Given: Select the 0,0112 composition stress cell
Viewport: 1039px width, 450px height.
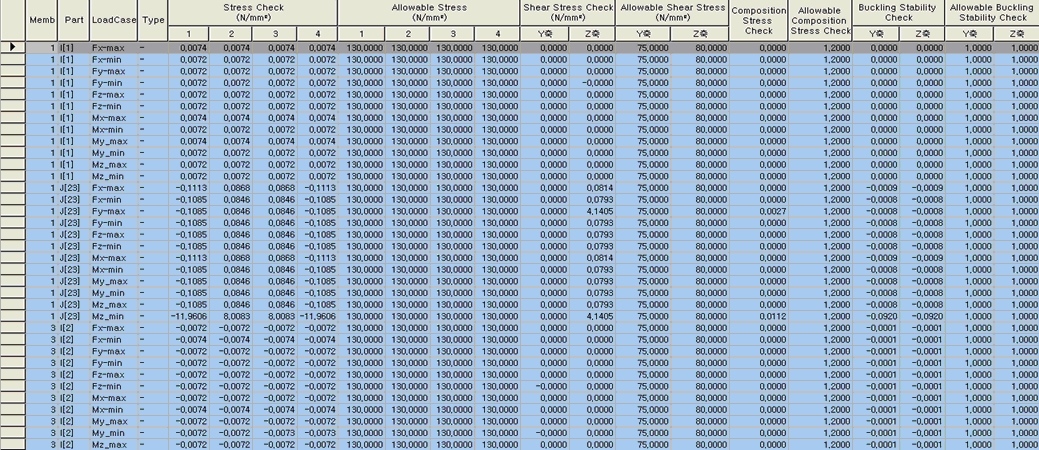Looking at the screenshot, I should pyautogui.click(x=759, y=315).
